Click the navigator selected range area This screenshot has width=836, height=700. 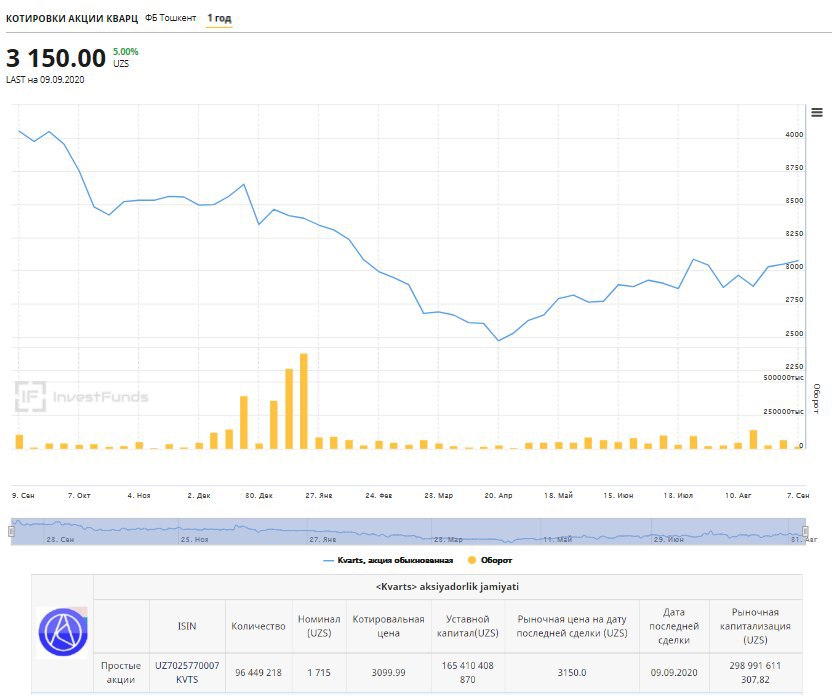coord(408,532)
